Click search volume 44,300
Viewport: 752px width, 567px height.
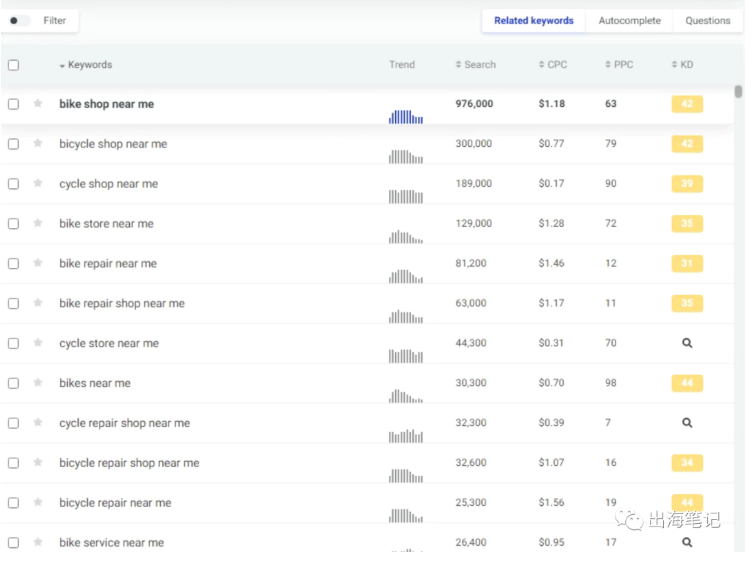[x=471, y=343]
